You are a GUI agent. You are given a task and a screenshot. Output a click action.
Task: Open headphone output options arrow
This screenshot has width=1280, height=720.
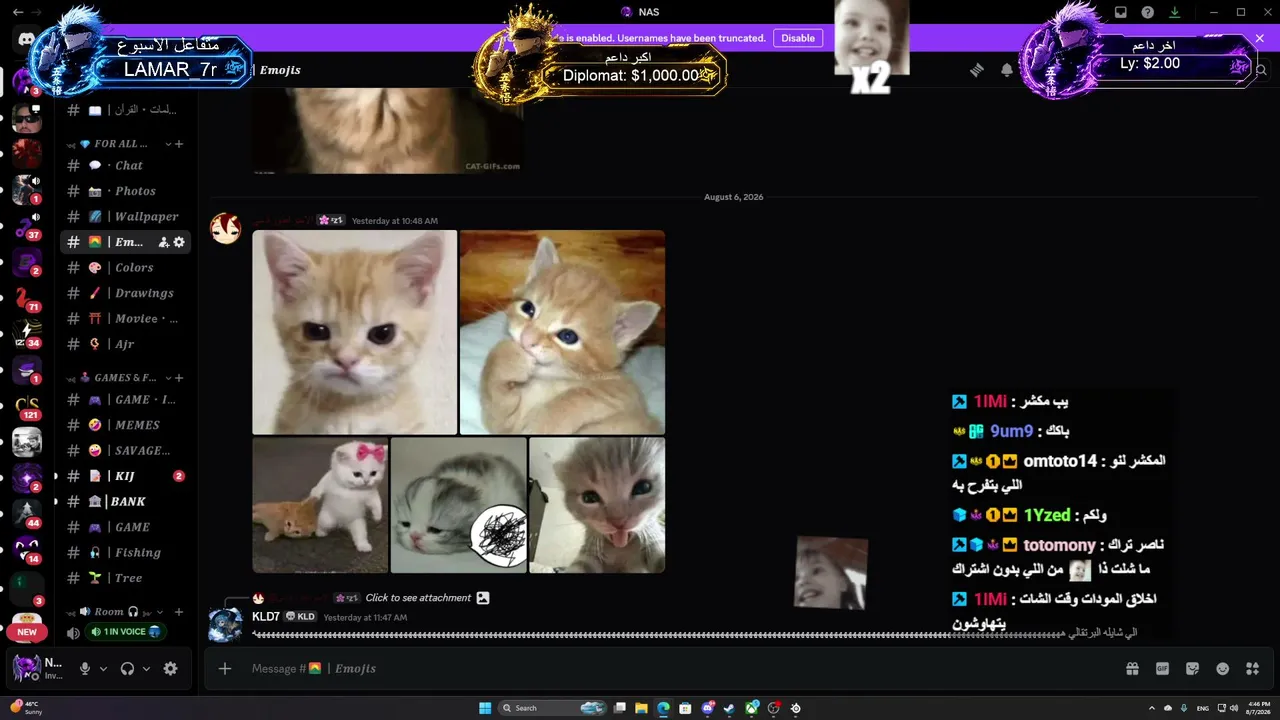click(146, 669)
